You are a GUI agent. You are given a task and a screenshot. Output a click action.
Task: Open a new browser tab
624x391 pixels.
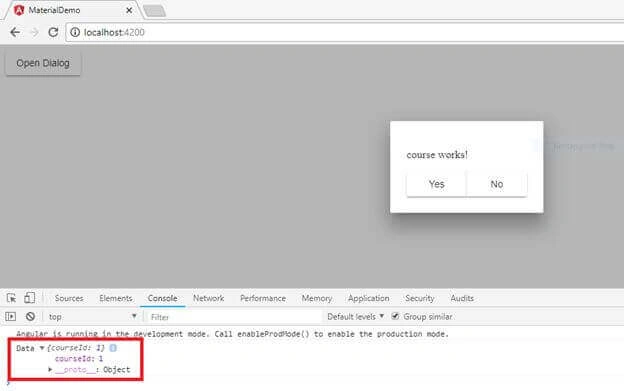pyautogui.click(x=154, y=11)
